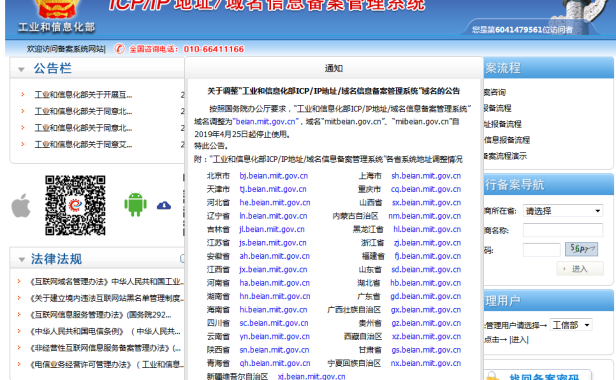The width and height of the screenshot is (616, 380).
Task: Open sh.beian.miit.gov.cn Shanghai link
Action: [426, 176]
